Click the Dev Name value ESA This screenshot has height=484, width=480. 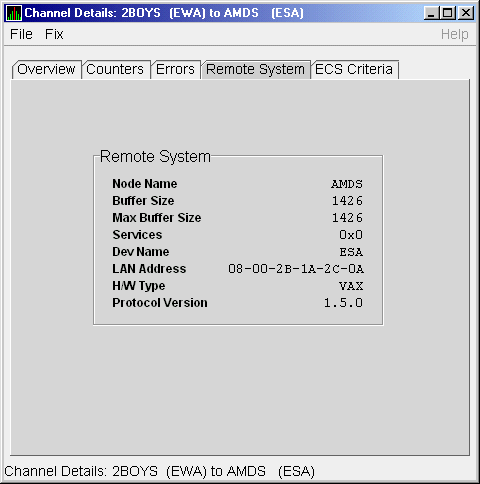[x=351, y=252]
